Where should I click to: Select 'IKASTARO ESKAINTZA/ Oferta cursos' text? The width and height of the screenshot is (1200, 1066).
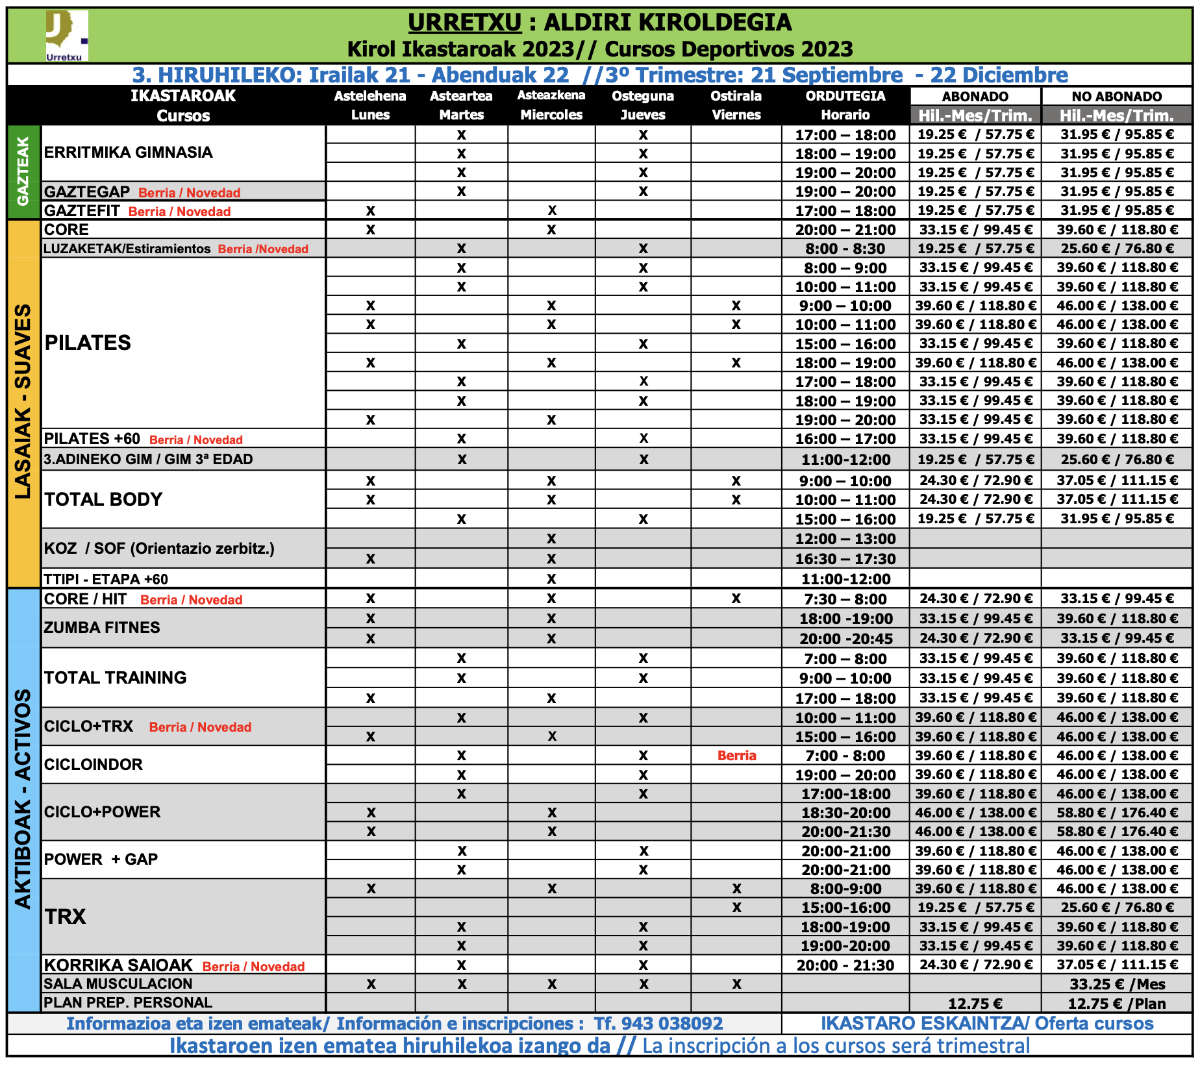[x=987, y=1023]
